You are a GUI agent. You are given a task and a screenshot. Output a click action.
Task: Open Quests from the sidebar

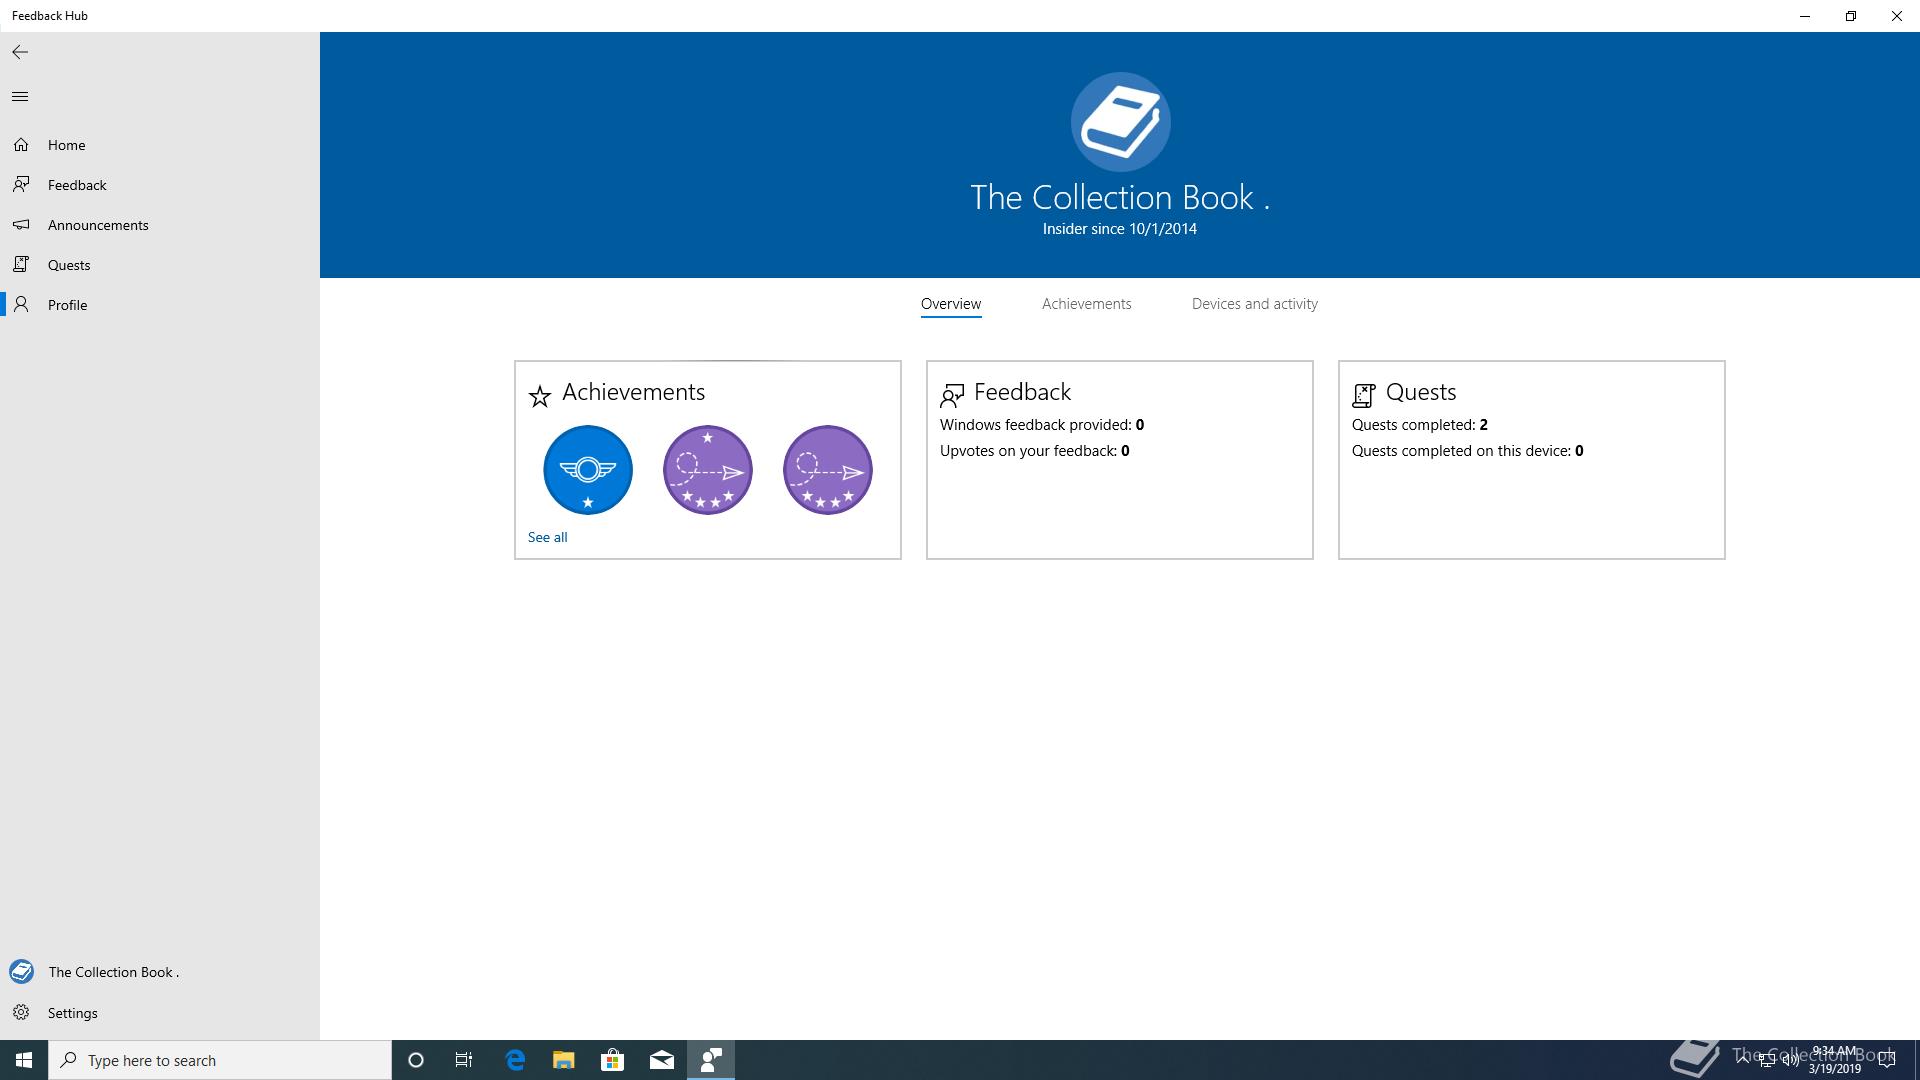point(69,265)
